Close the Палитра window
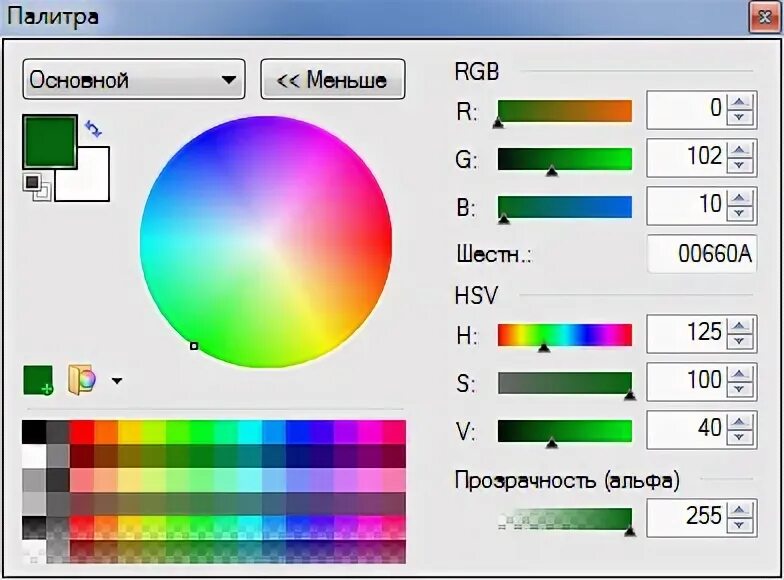The height and width of the screenshot is (580, 784). pyautogui.click(x=765, y=17)
